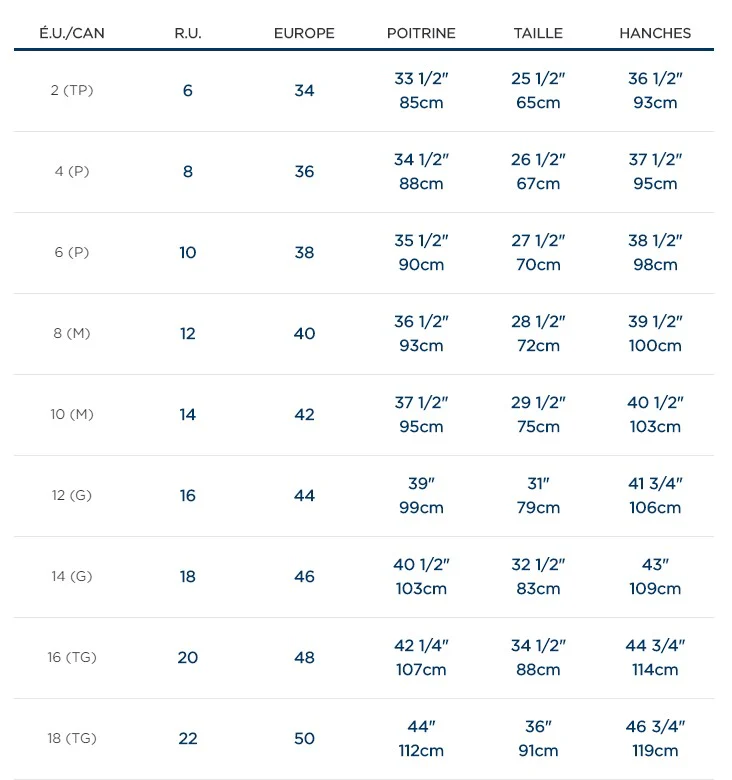This screenshot has height=780, width=732.
Task: Select the 16 (TG) size label
Action: tap(71, 657)
